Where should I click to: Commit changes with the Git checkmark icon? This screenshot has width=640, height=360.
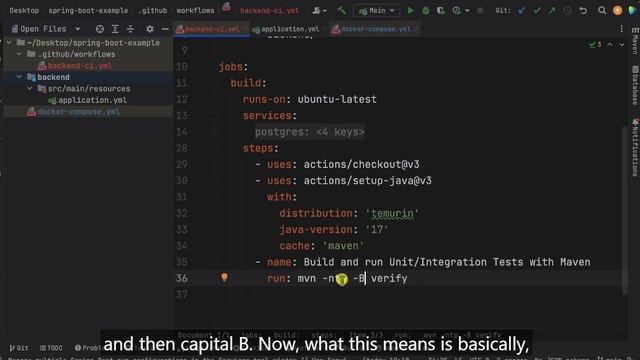(537, 11)
